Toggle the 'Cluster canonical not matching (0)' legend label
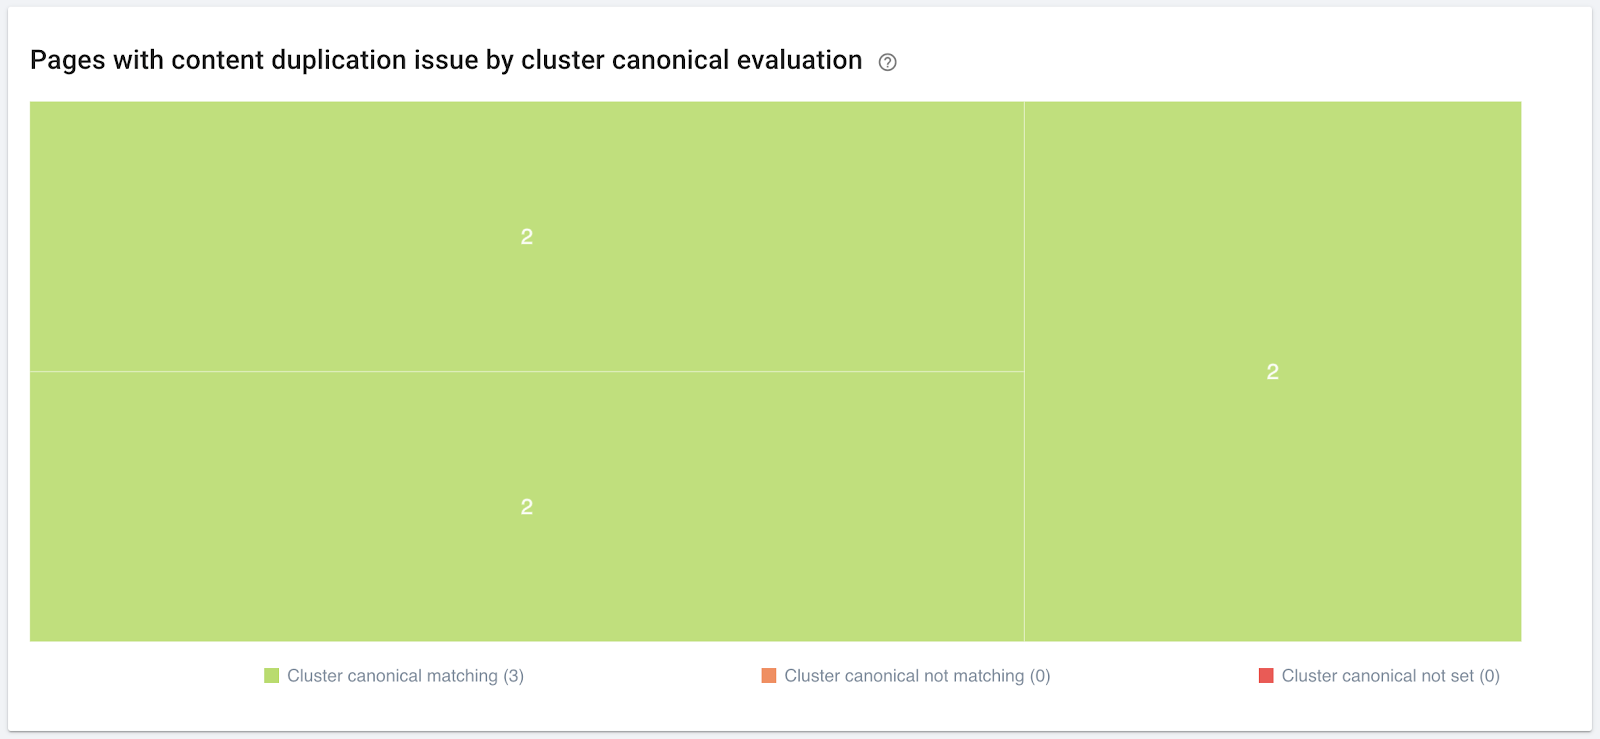Image resolution: width=1600 pixels, height=739 pixels. 917,676
